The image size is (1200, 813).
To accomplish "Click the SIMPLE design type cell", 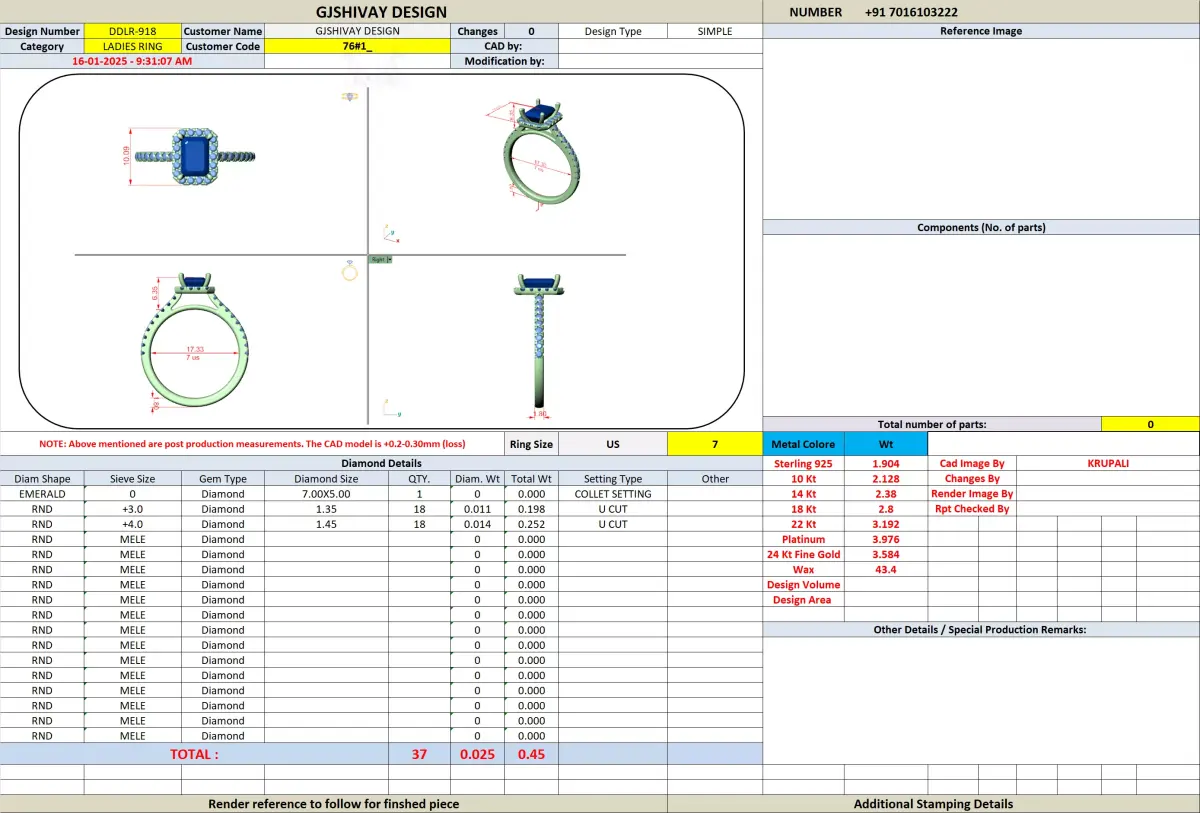I will [715, 31].
